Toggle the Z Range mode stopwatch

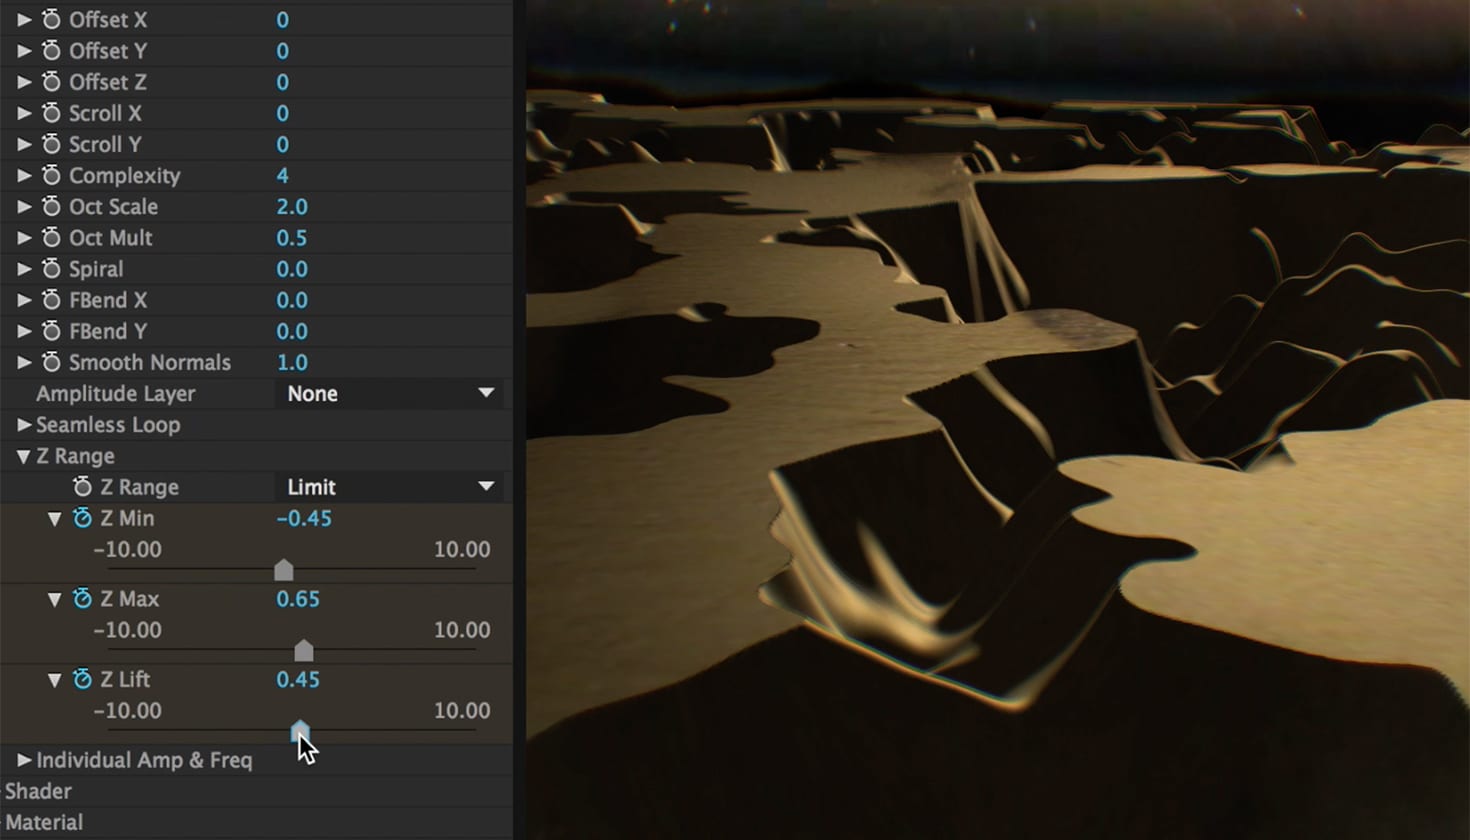click(x=82, y=487)
